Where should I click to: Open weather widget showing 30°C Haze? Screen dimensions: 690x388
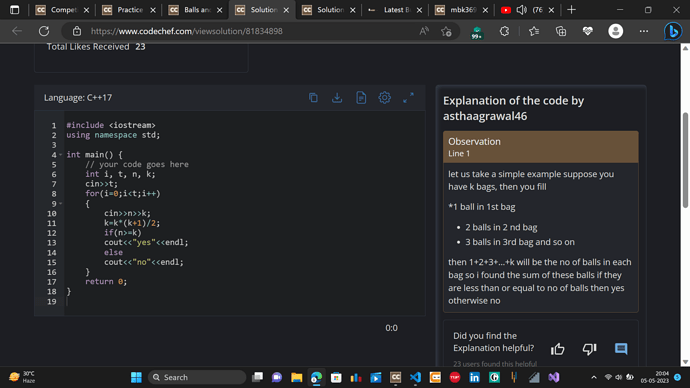(x=22, y=377)
